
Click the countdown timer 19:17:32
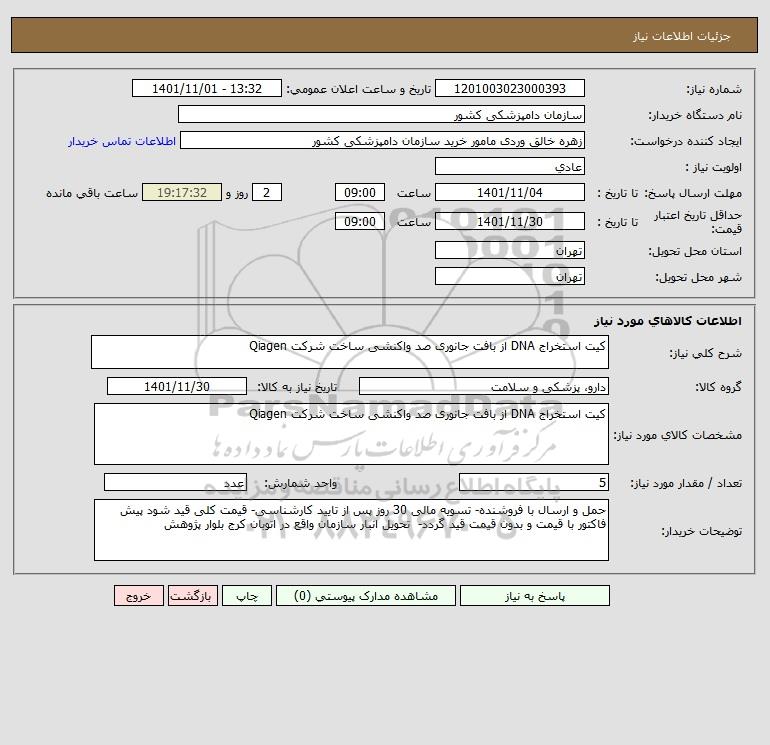click(x=182, y=193)
